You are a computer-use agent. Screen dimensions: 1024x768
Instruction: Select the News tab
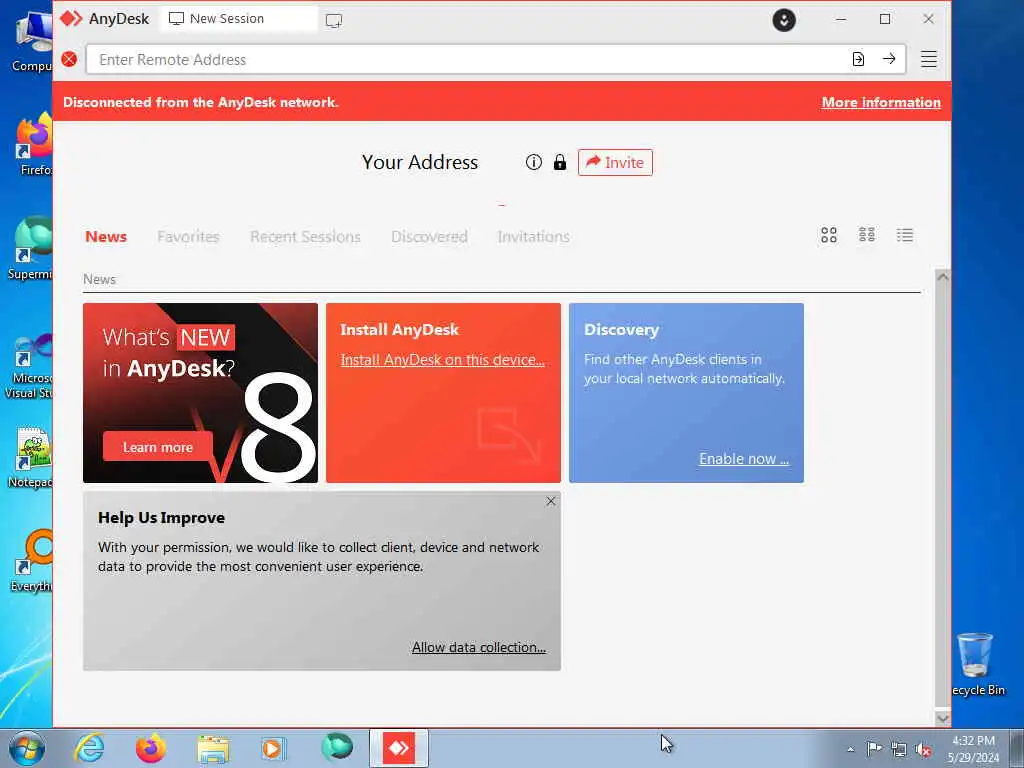pos(106,236)
